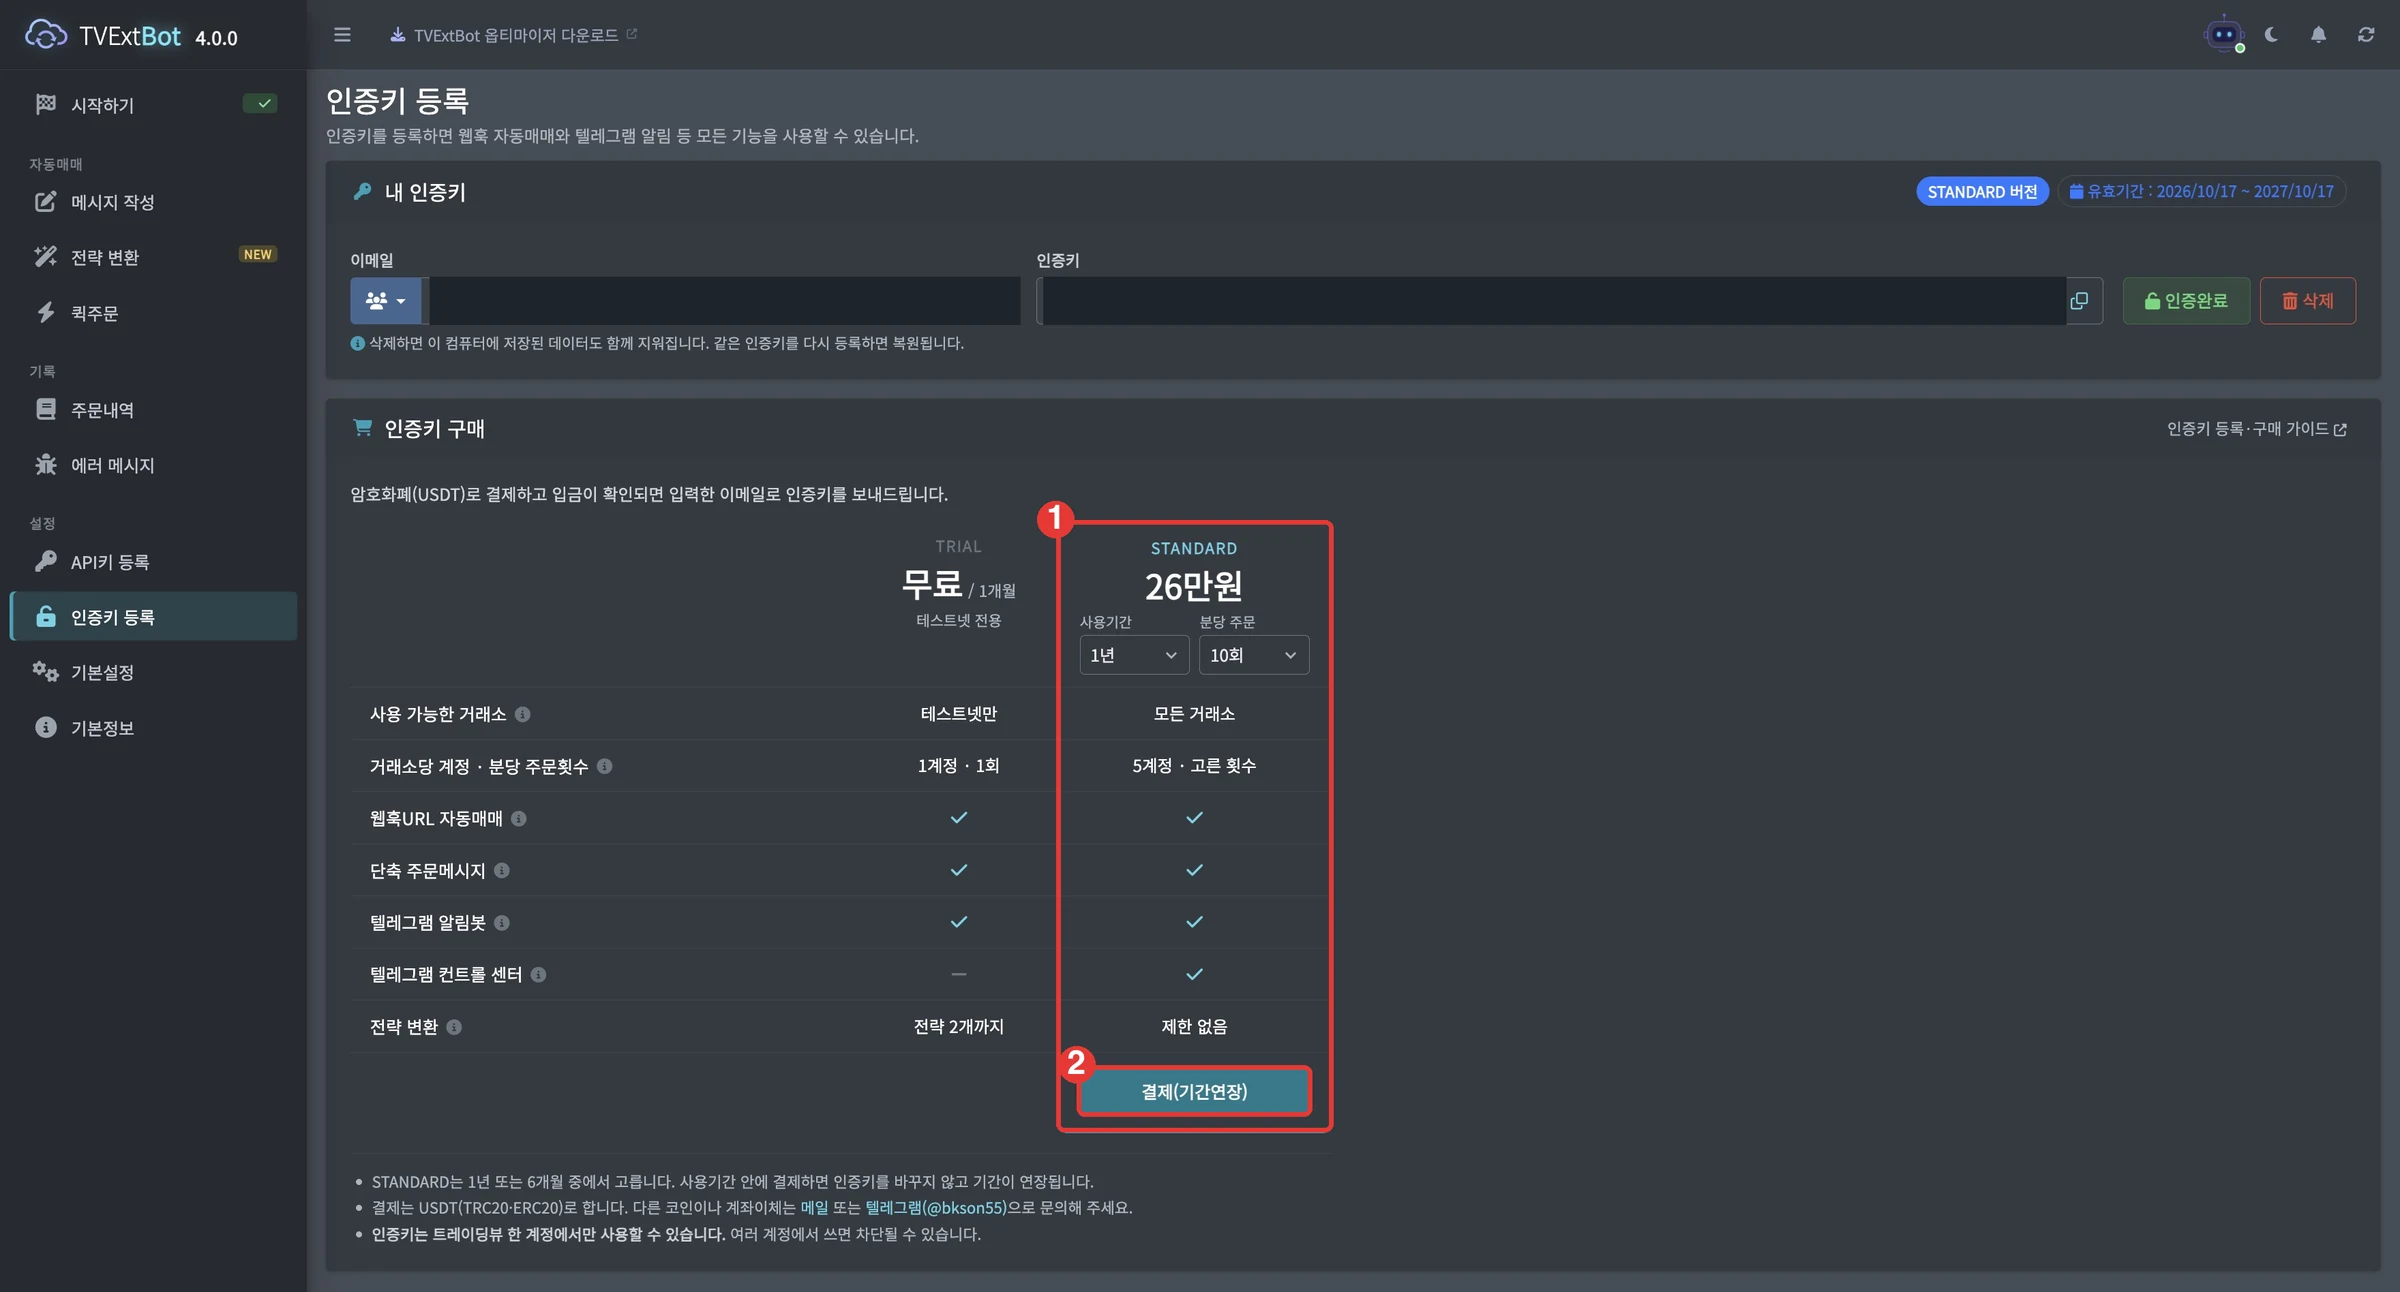Open 기본설정 menu item
This screenshot has height=1292, width=2400.
tap(153, 672)
